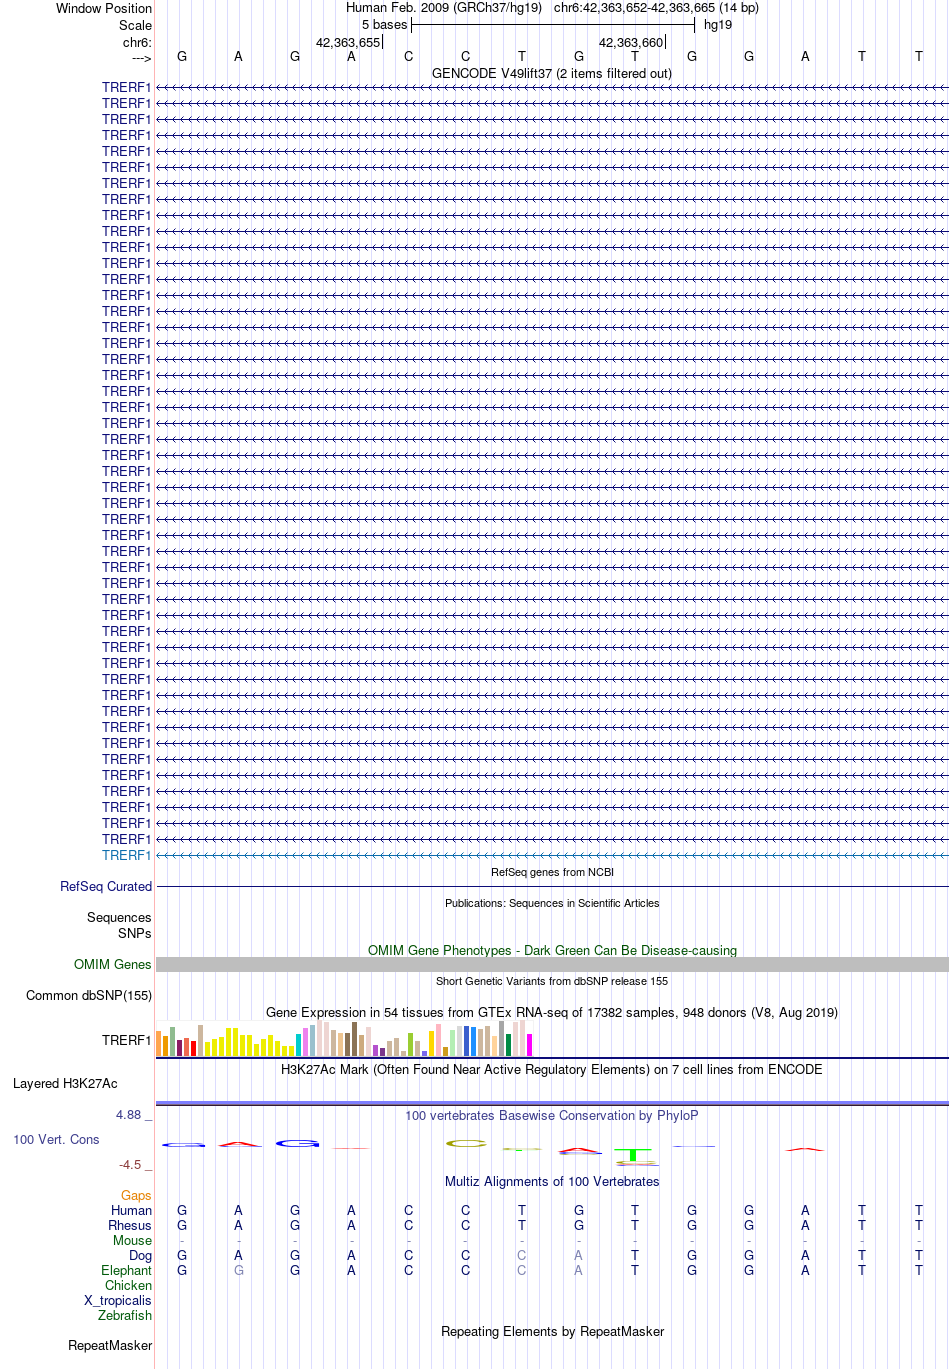Click the Human Feb. 2009 (GRCh37/hg19) title
Screen dimensions: 950x1369
click(444, 8)
